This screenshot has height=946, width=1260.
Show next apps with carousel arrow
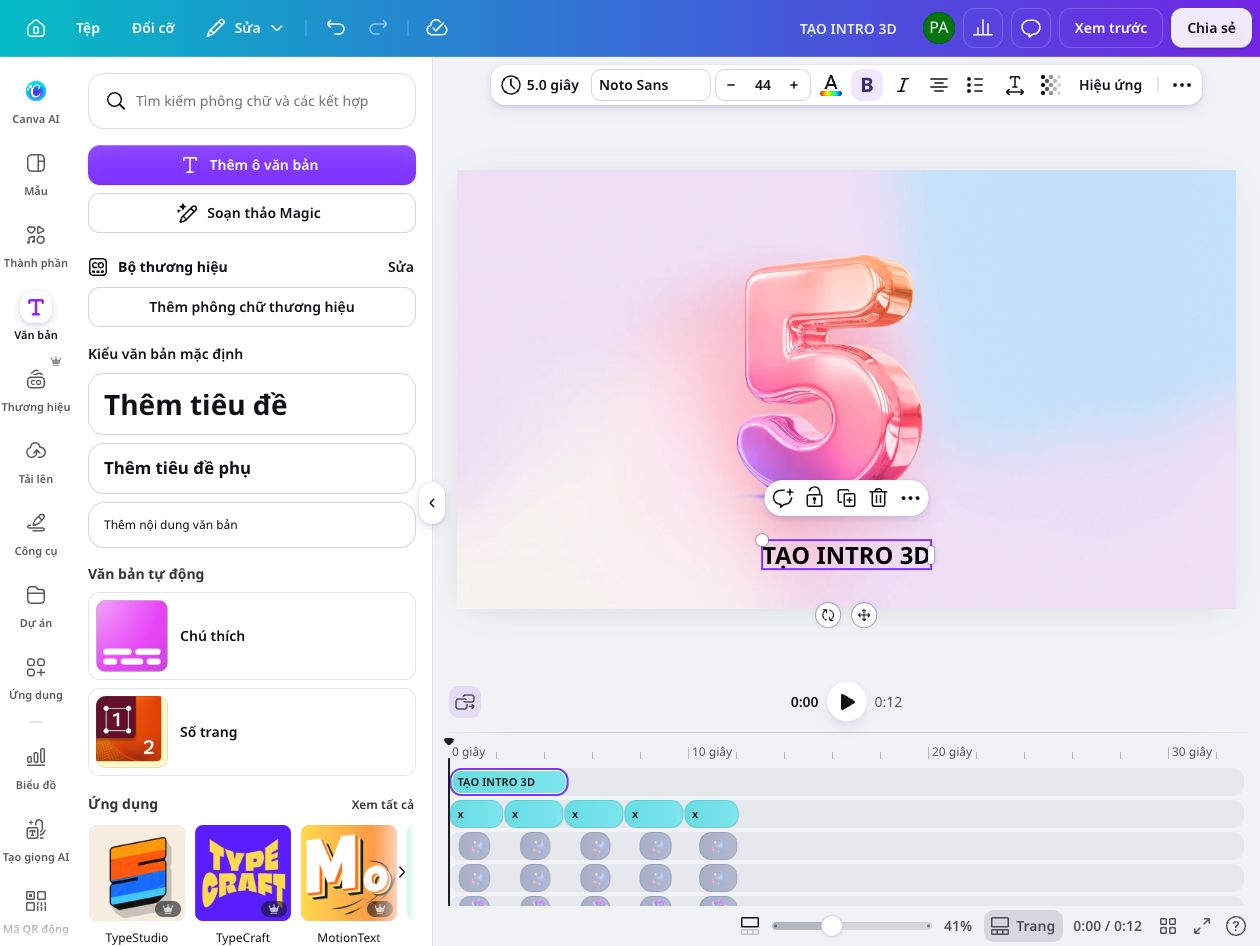click(x=402, y=872)
